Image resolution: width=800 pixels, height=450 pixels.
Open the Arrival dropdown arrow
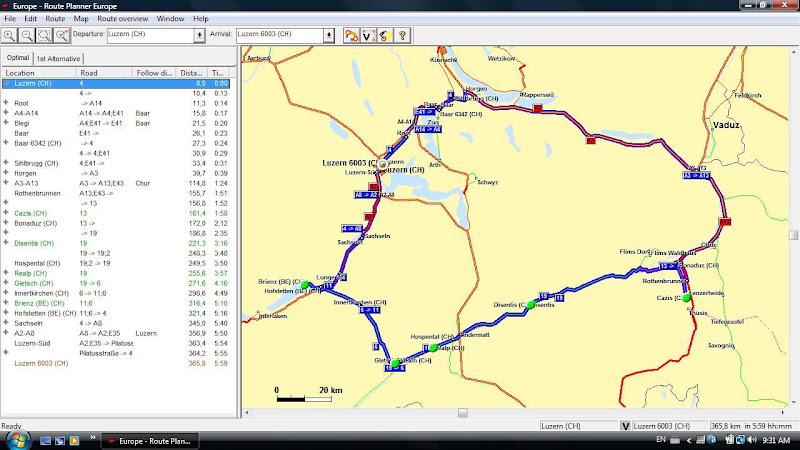(x=329, y=35)
